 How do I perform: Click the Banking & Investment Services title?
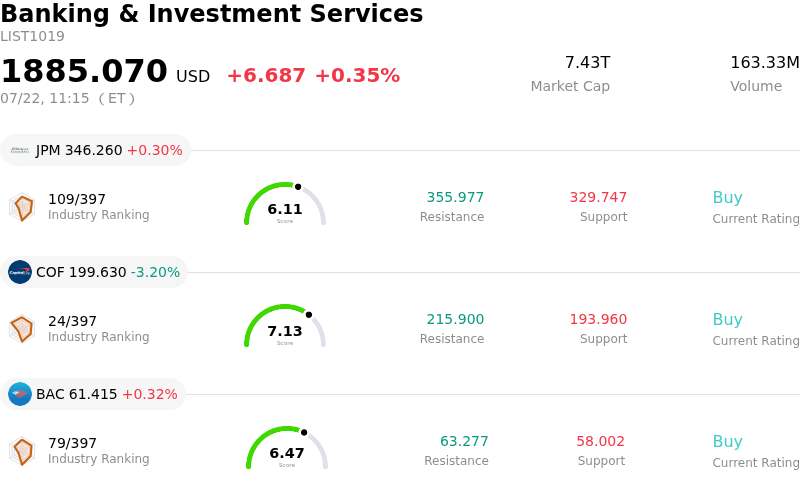[212, 14]
